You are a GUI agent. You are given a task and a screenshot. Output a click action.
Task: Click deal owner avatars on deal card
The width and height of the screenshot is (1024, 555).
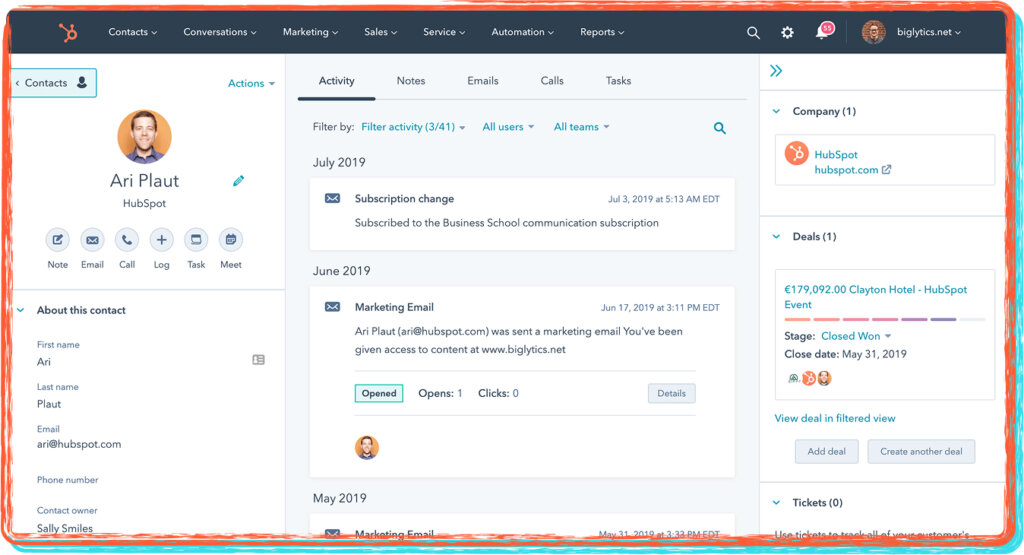pos(810,378)
